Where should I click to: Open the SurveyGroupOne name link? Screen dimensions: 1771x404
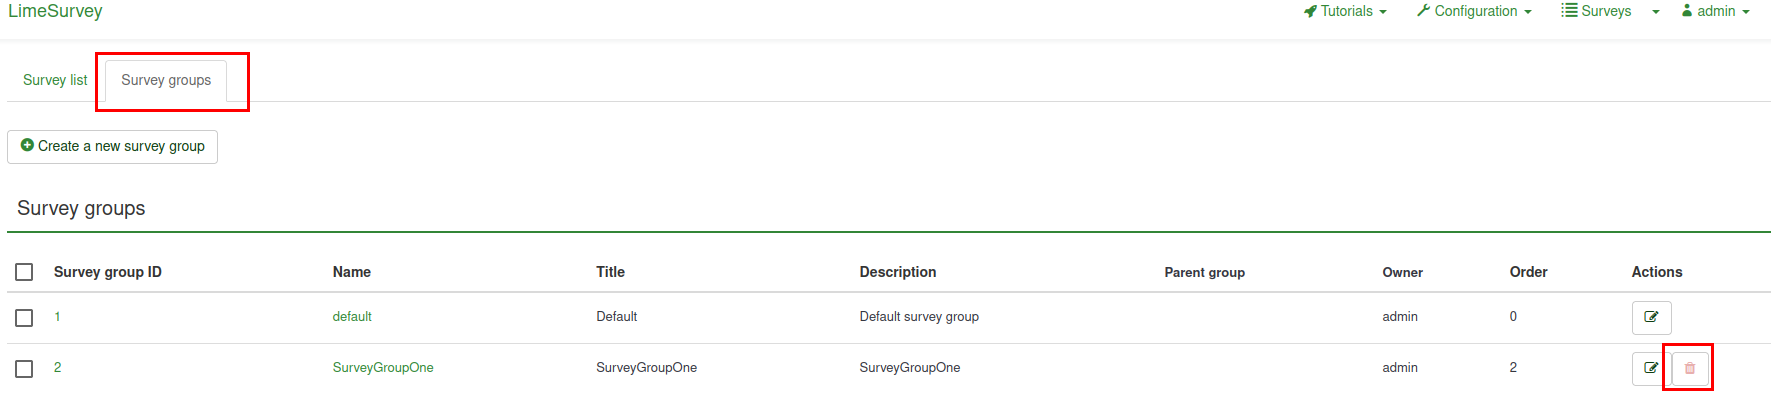point(383,368)
